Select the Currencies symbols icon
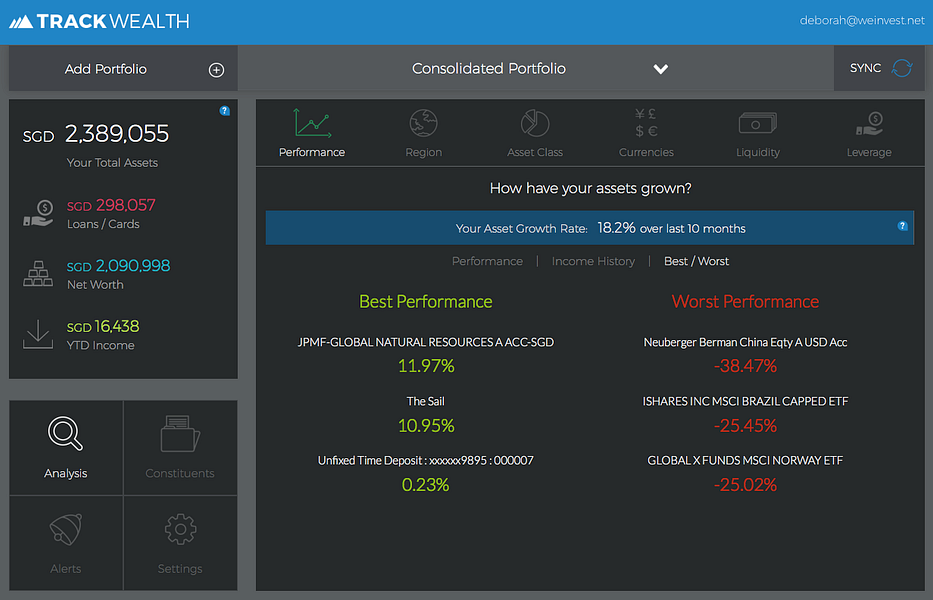933x600 pixels. pos(646,123)
